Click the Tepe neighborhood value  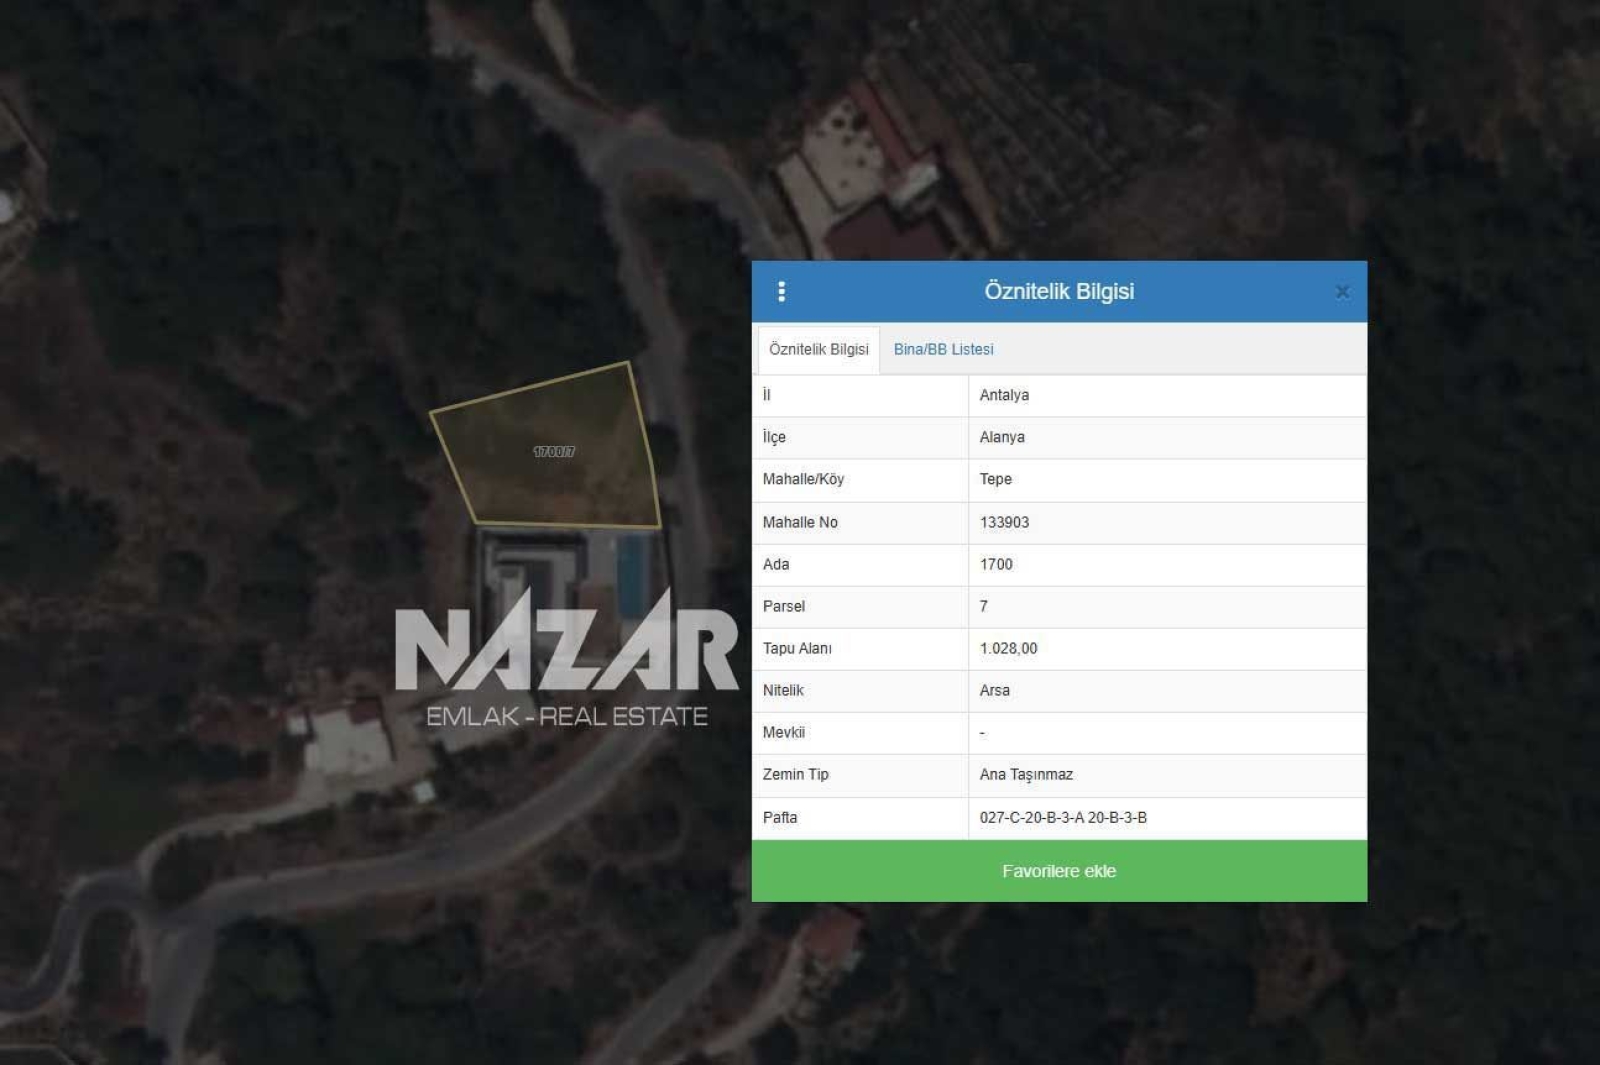click(x=995, y=479)
